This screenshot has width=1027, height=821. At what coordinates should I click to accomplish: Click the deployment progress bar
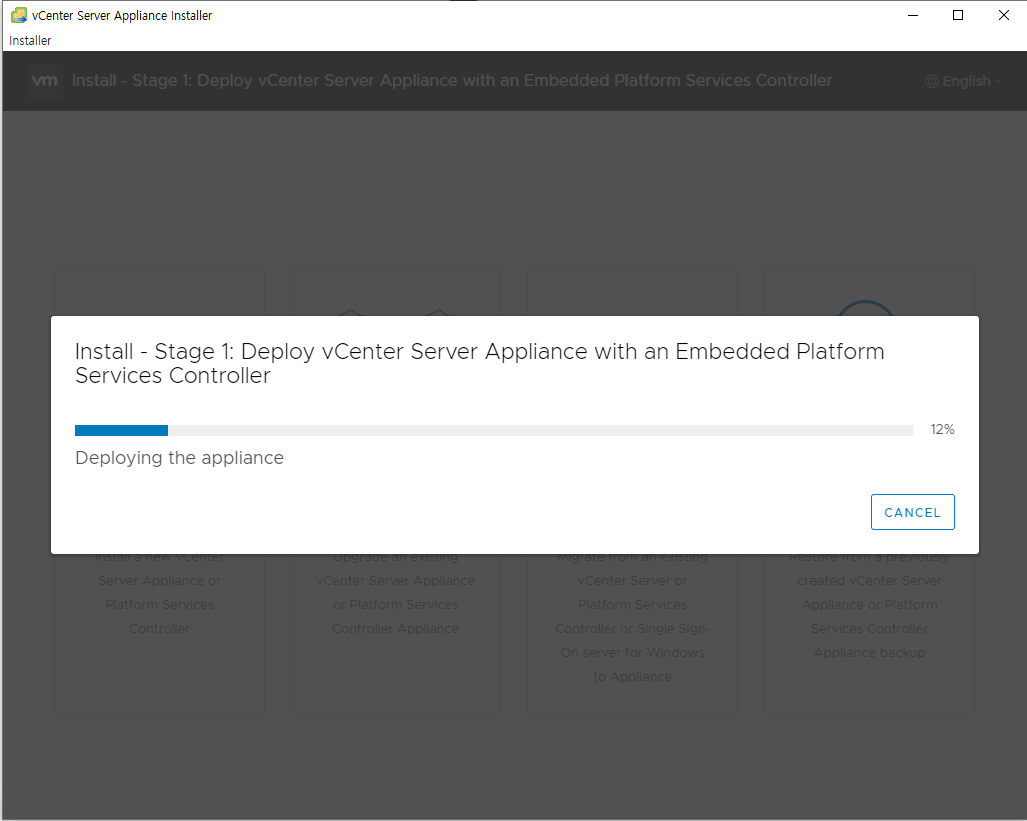pos(494,430)
